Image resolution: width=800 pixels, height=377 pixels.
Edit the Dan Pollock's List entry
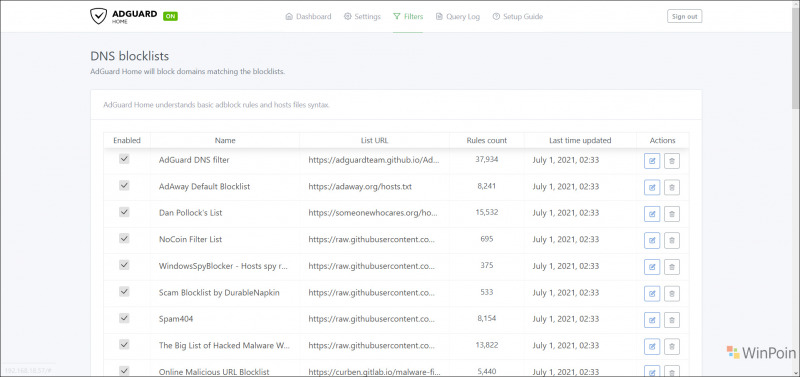(x=652, y=214)
